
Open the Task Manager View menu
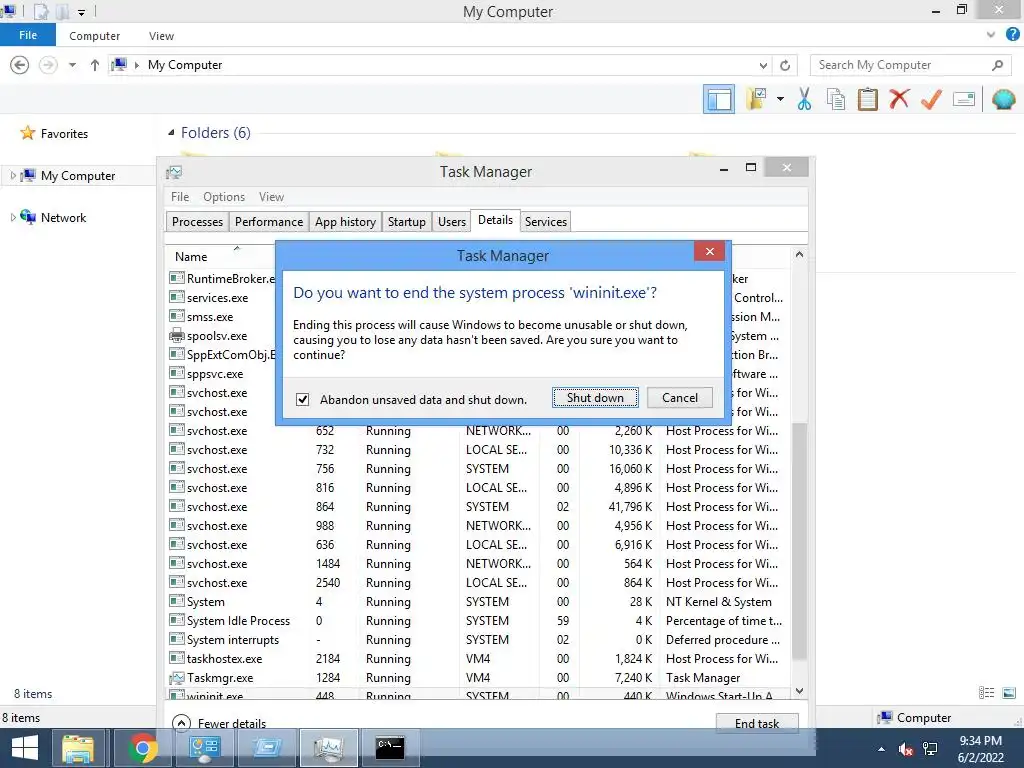(271, 197)
